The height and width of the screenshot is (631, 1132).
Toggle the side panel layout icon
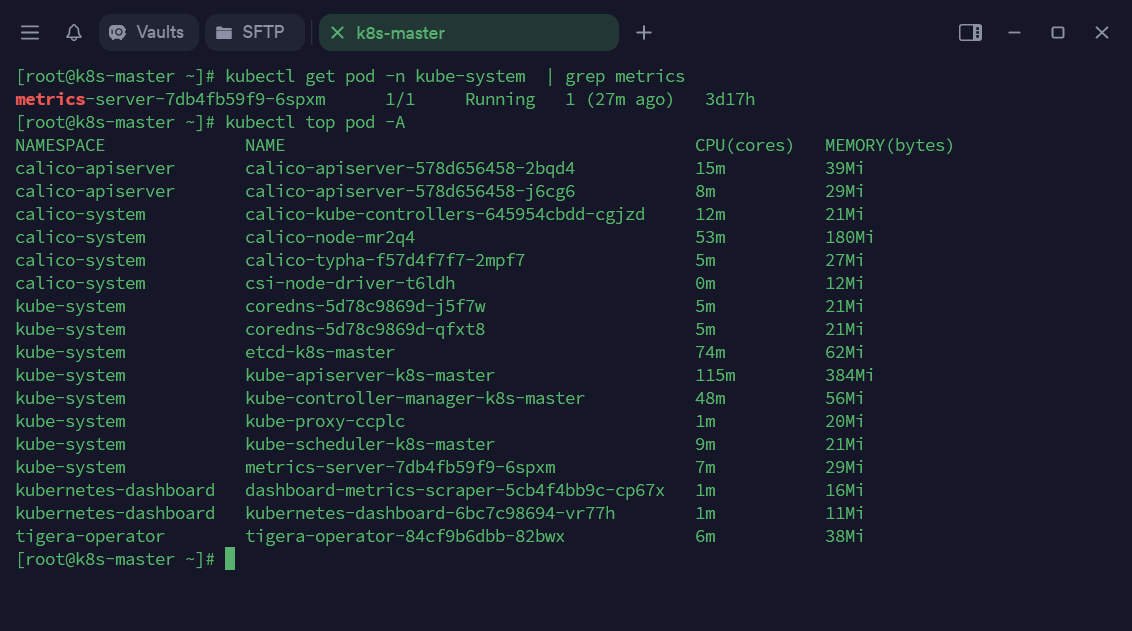(x=970, y=33)
